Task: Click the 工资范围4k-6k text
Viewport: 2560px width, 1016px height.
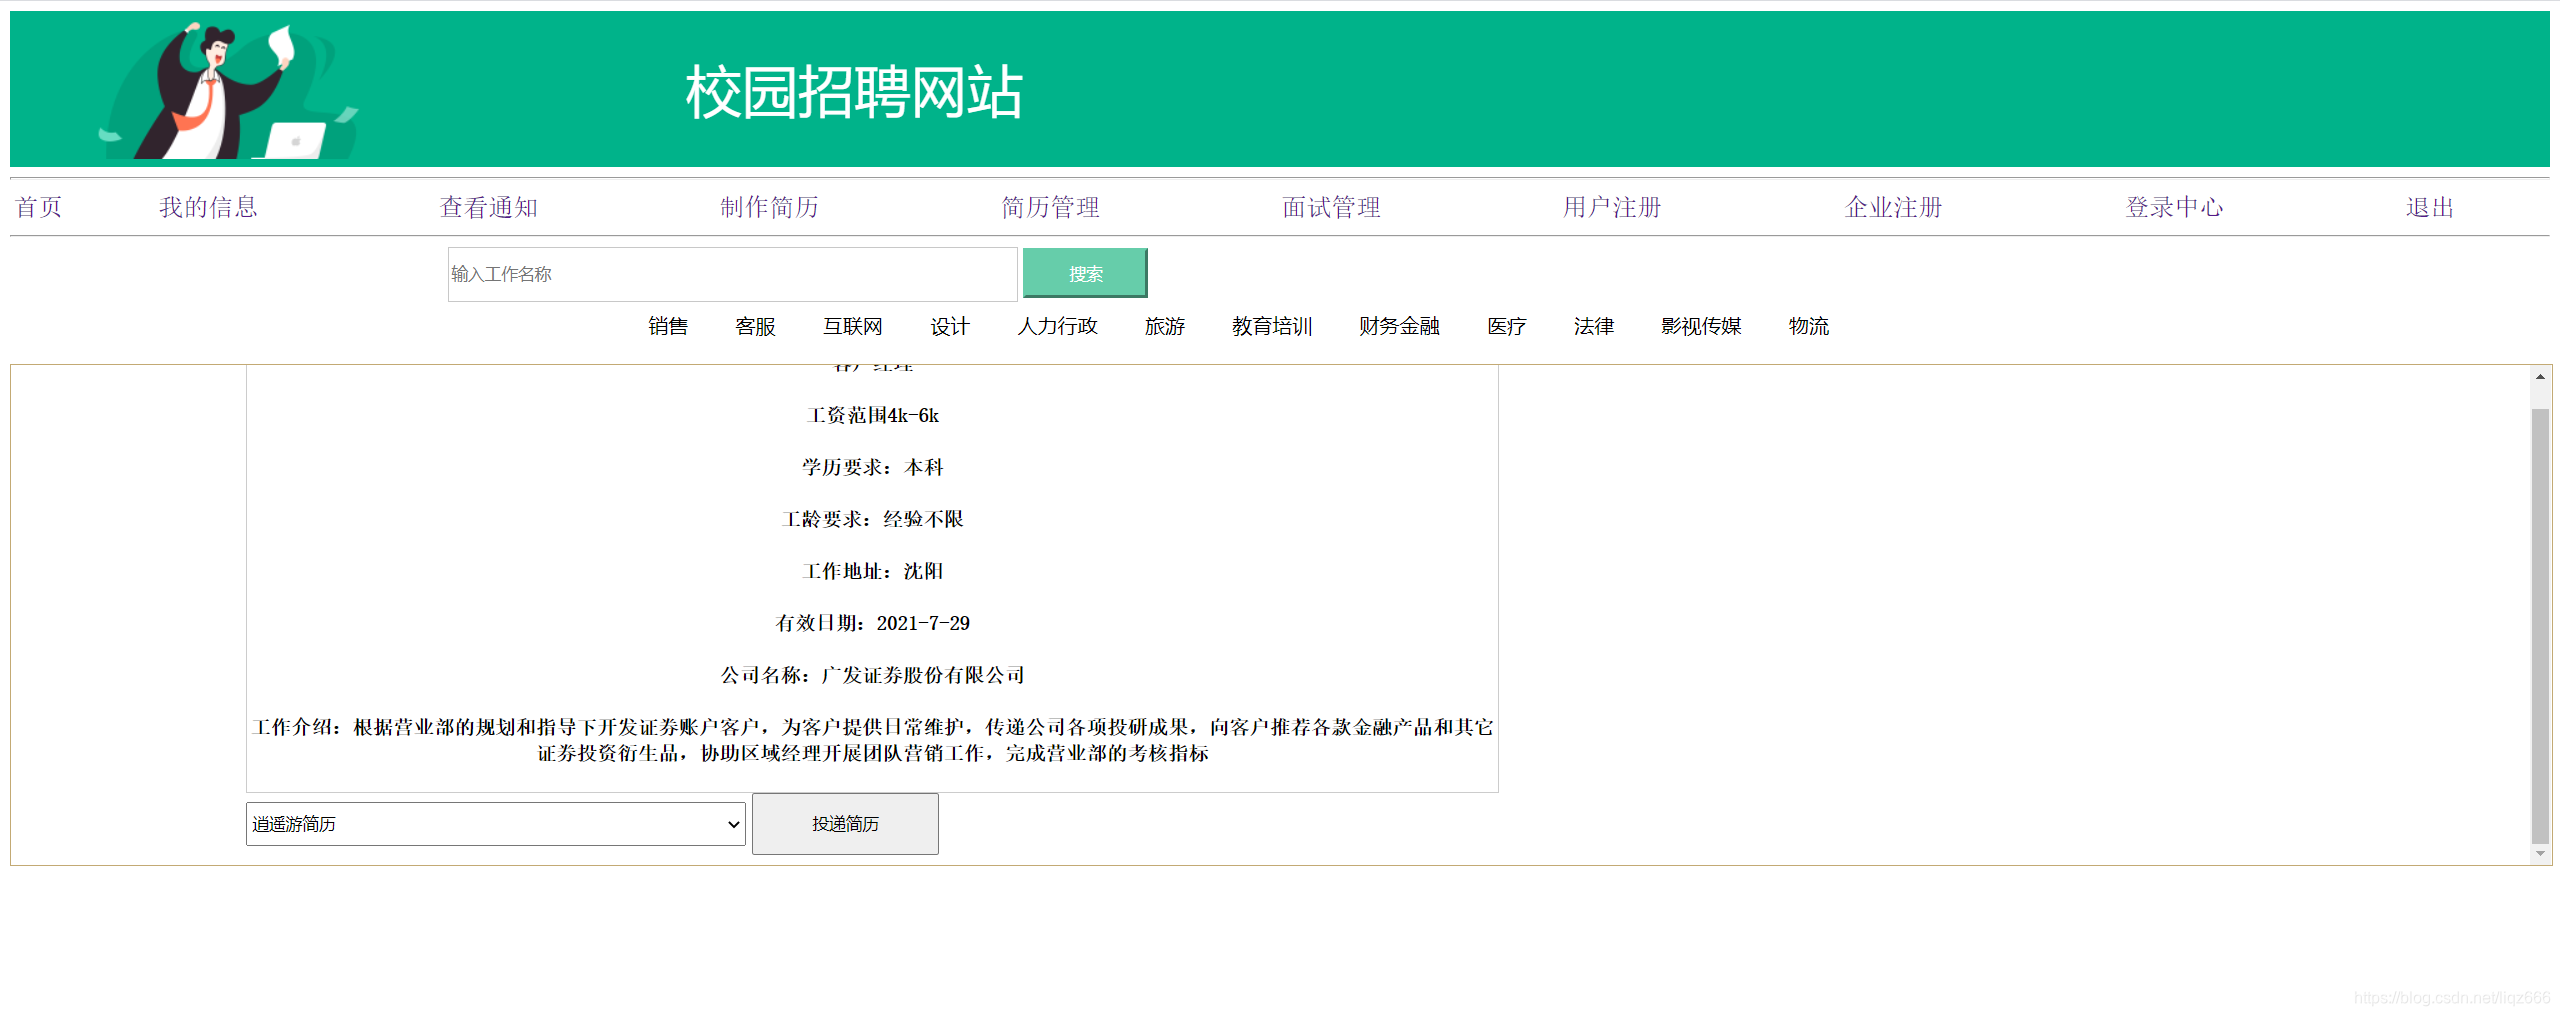Action: pyautogui.click(x=873, y=415)
